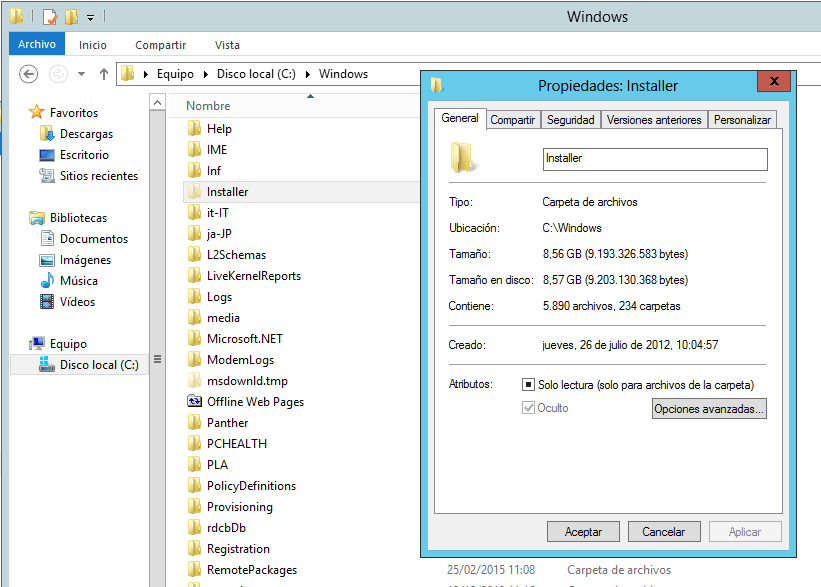Sort by the Nombre column header

208,106
